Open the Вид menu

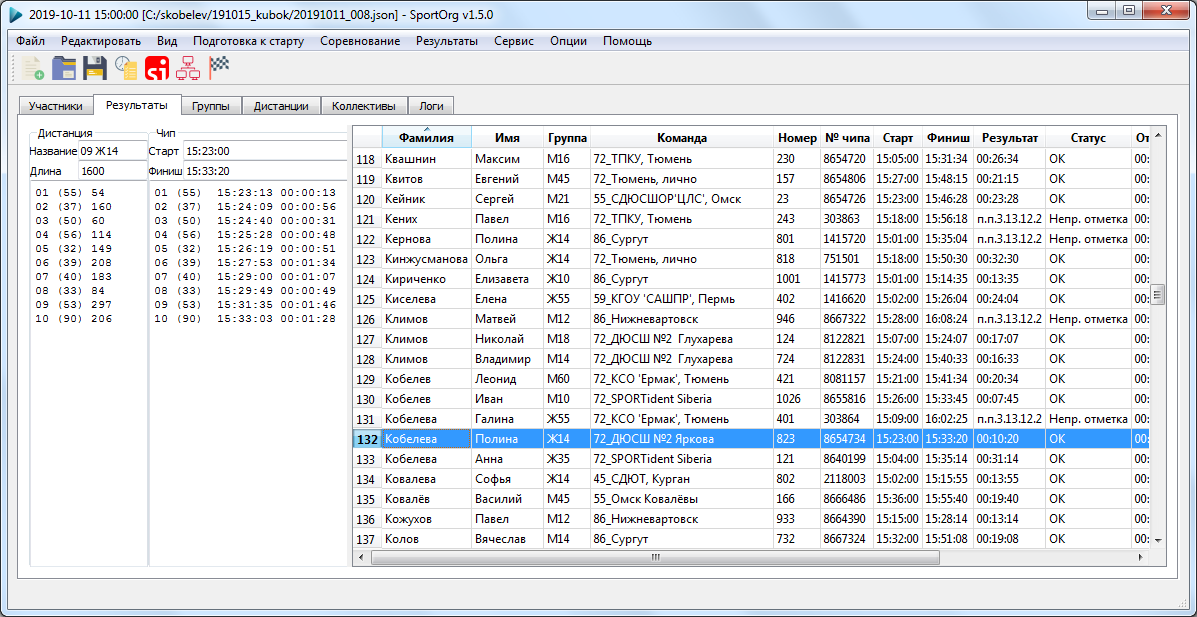[167, 41]
